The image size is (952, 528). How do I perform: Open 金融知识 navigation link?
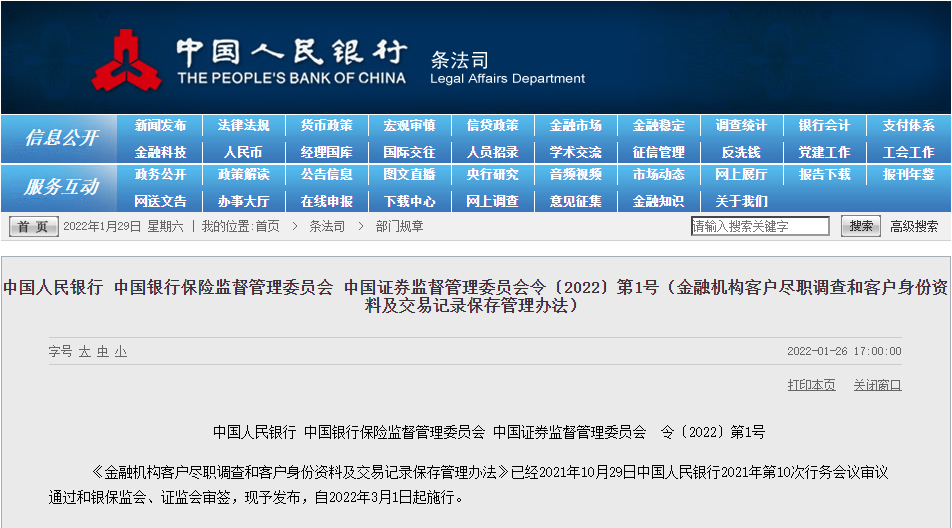tap(659, 201)
